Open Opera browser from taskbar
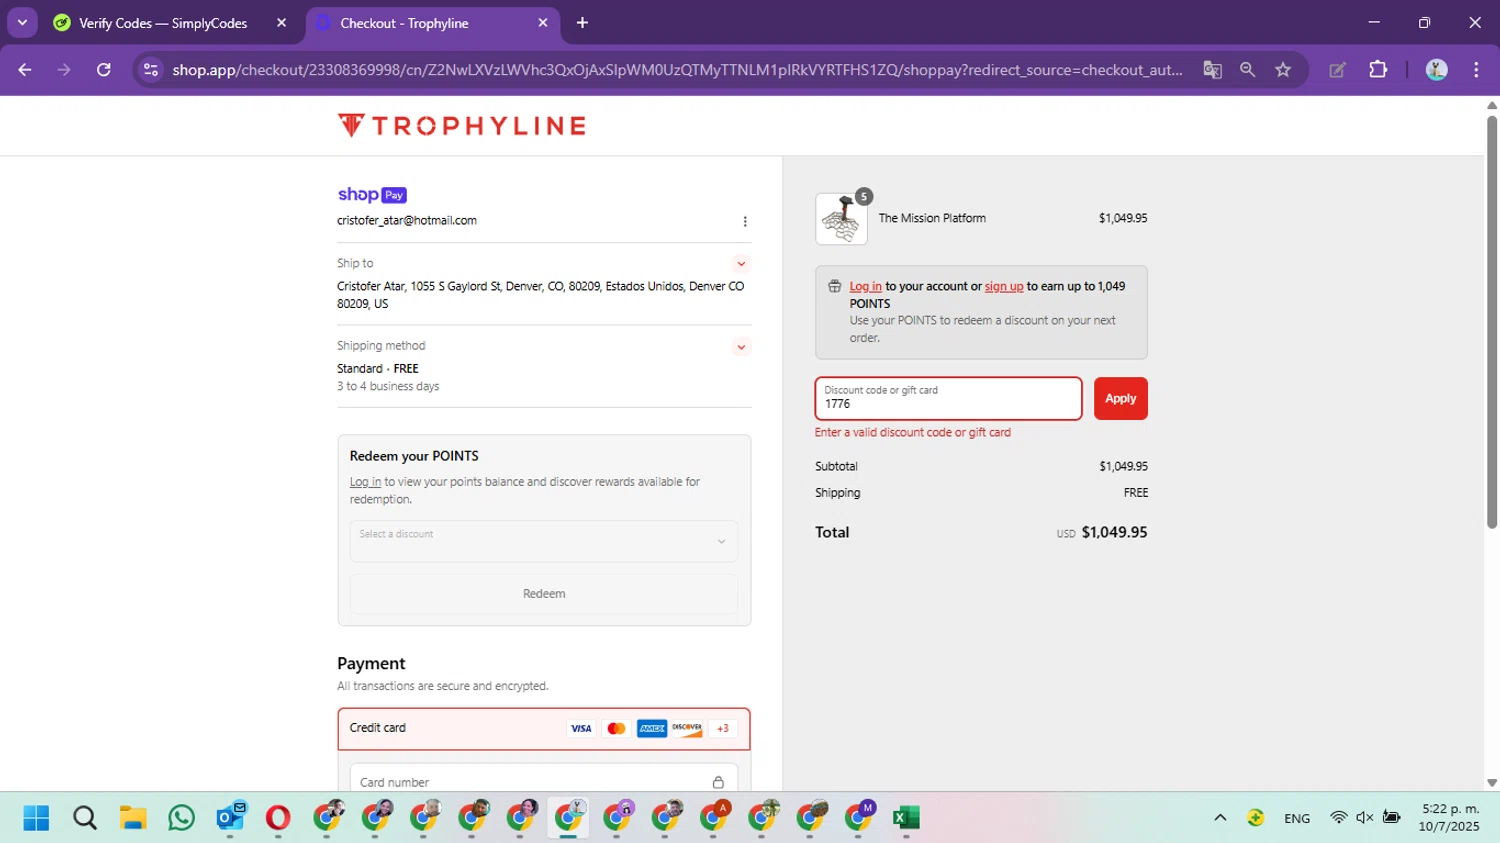This screenshot has width=1500, height=843. coord(278,818)
